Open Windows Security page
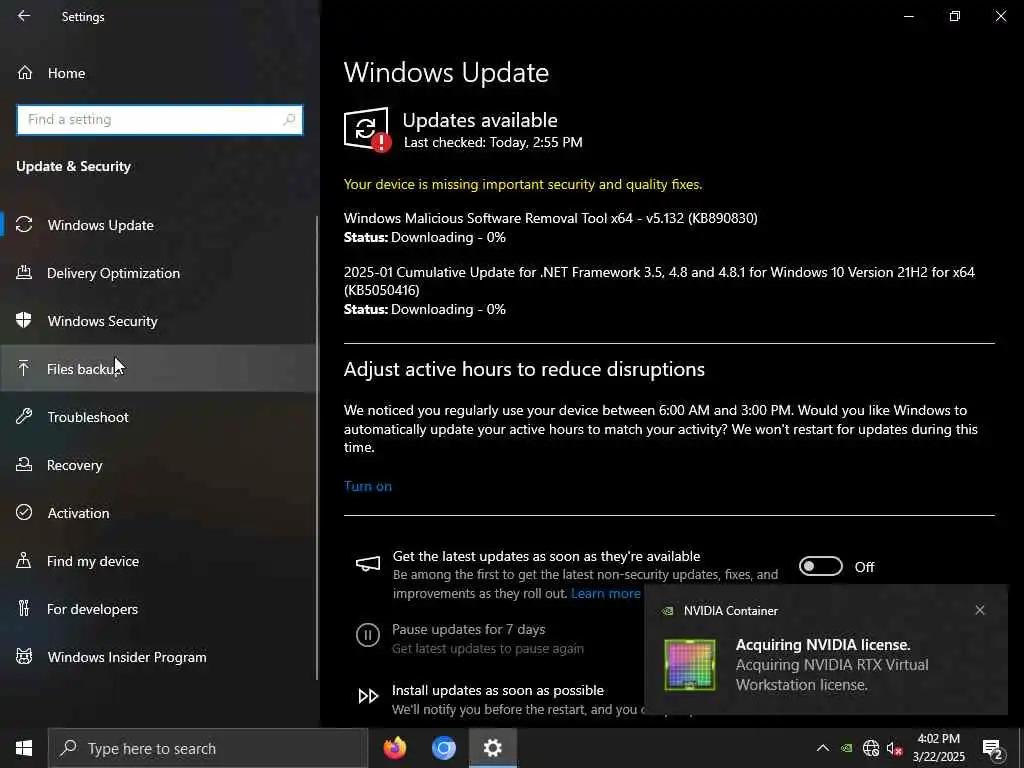1024x768 pixels. (x=159, y=321)
